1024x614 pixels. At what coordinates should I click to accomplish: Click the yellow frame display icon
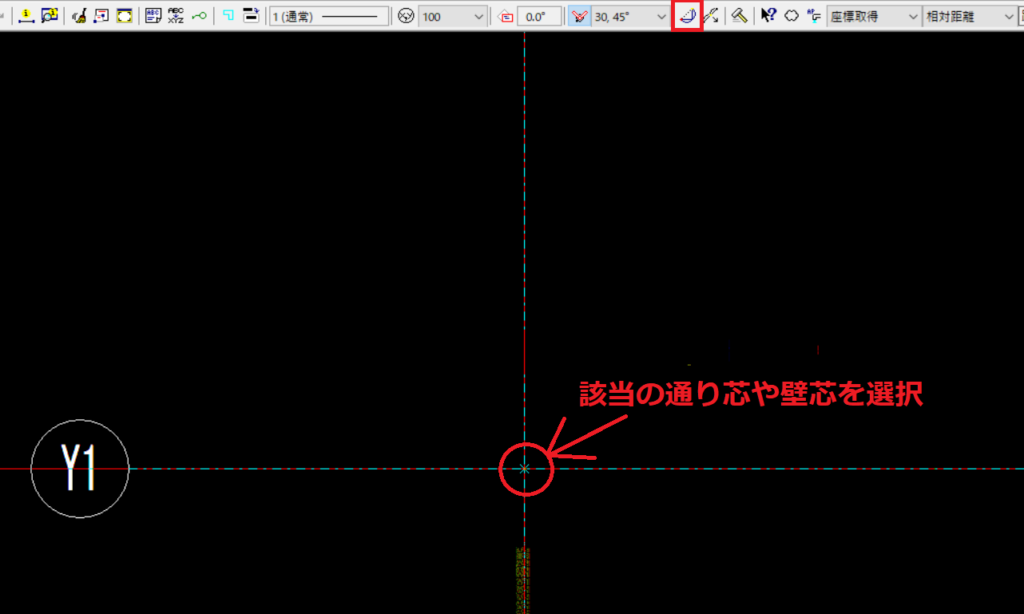124,16
